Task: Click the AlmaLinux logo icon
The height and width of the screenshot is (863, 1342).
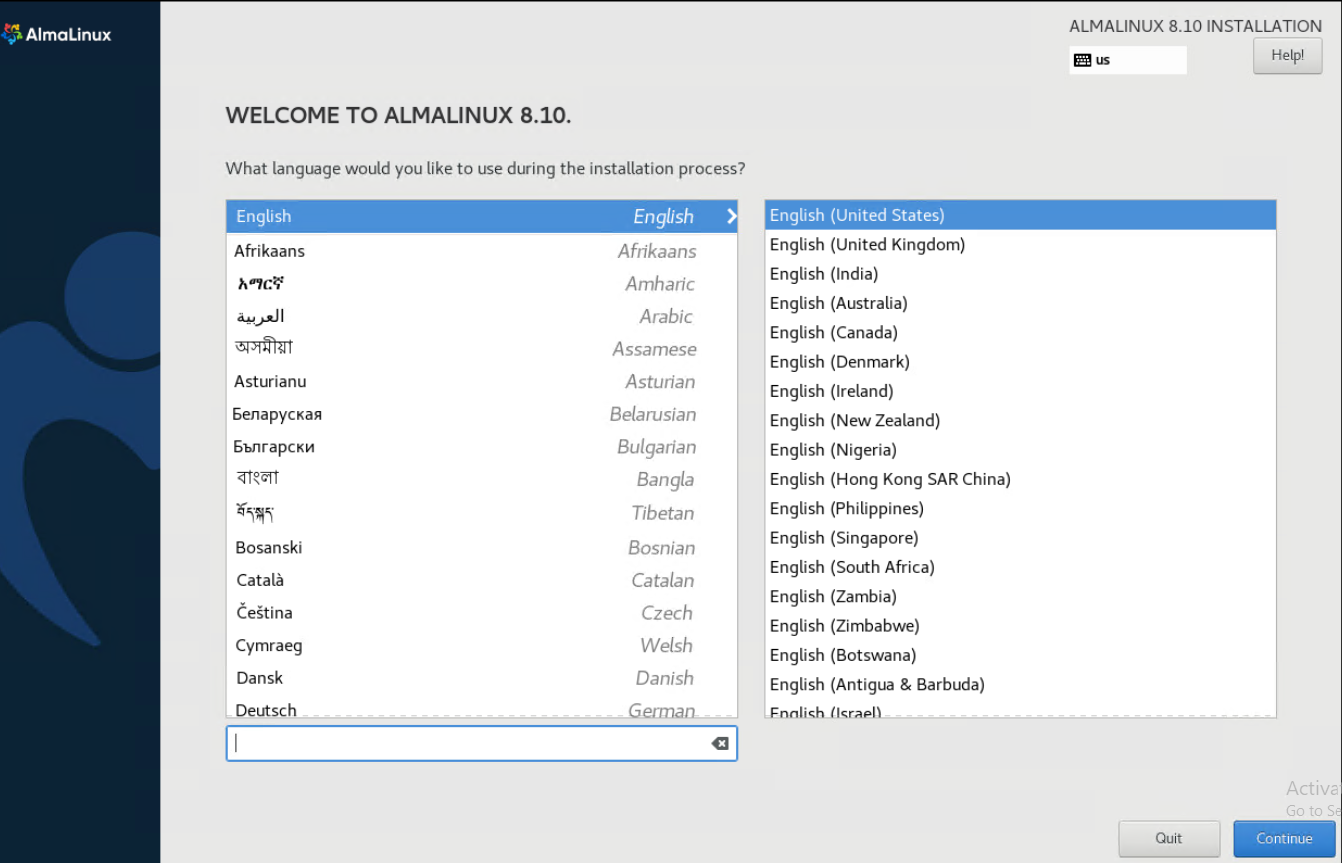Action: pos(13,35)
